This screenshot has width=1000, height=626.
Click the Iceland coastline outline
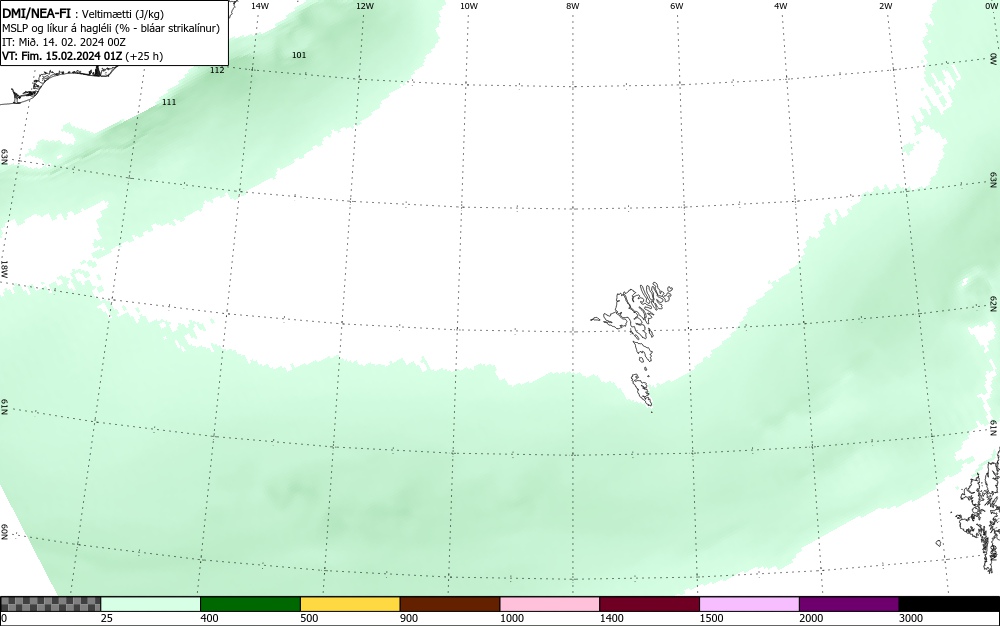pyautogui.click(x=61, y=83)
